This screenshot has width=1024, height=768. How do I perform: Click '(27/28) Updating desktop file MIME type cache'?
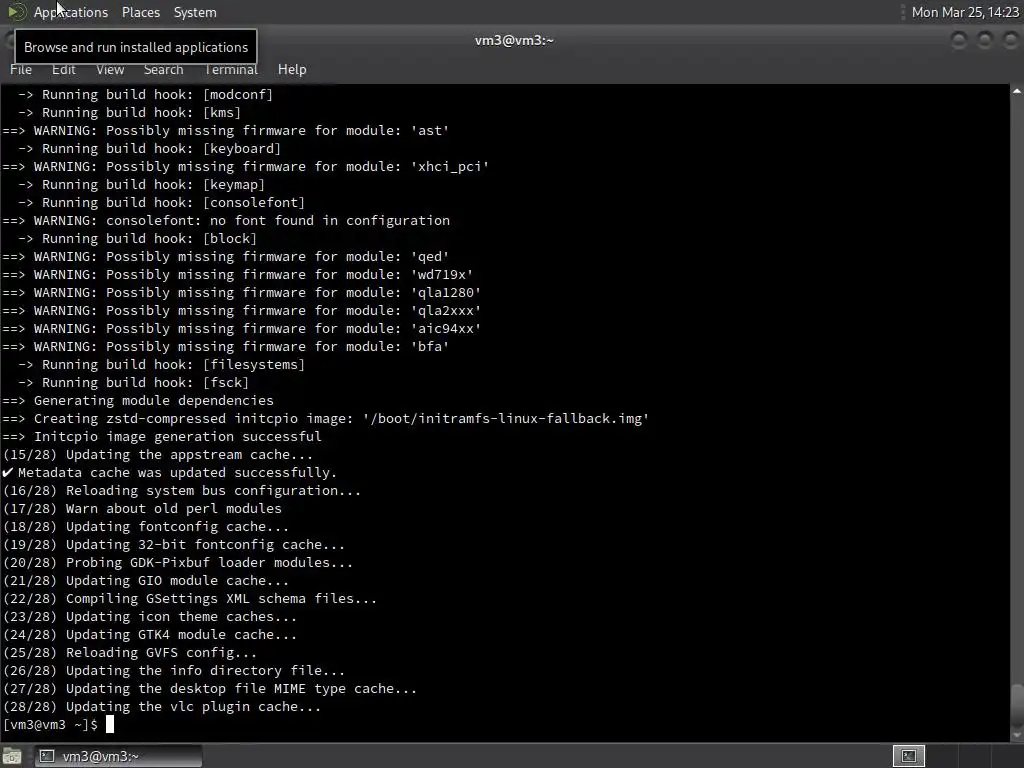coord(210,689)
